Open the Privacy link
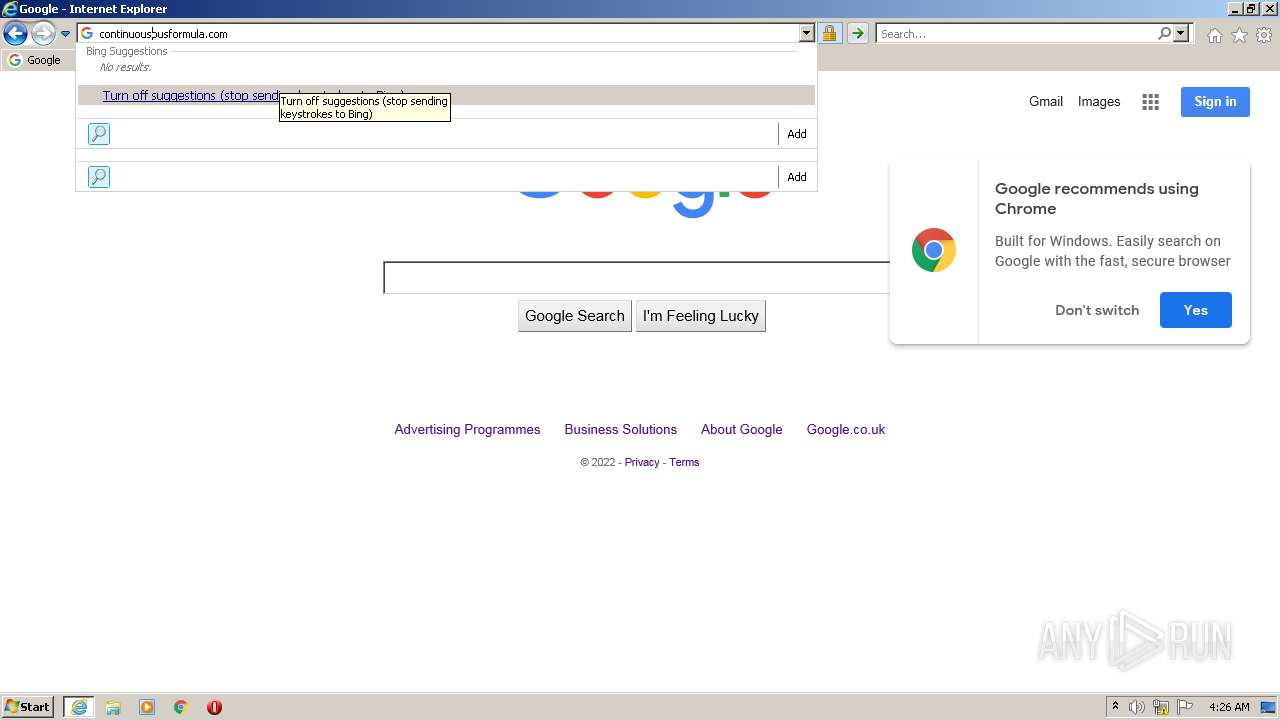1280x720 pixels. (x=642, y=462)
